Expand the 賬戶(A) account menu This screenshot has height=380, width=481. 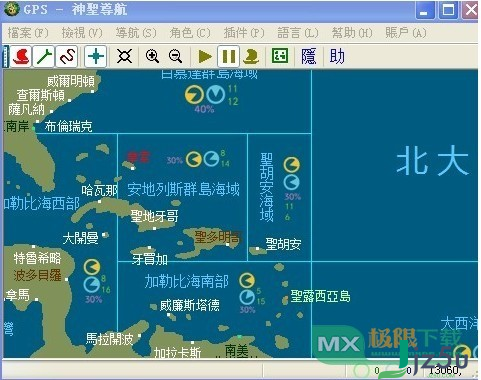(x=406, y=33)
